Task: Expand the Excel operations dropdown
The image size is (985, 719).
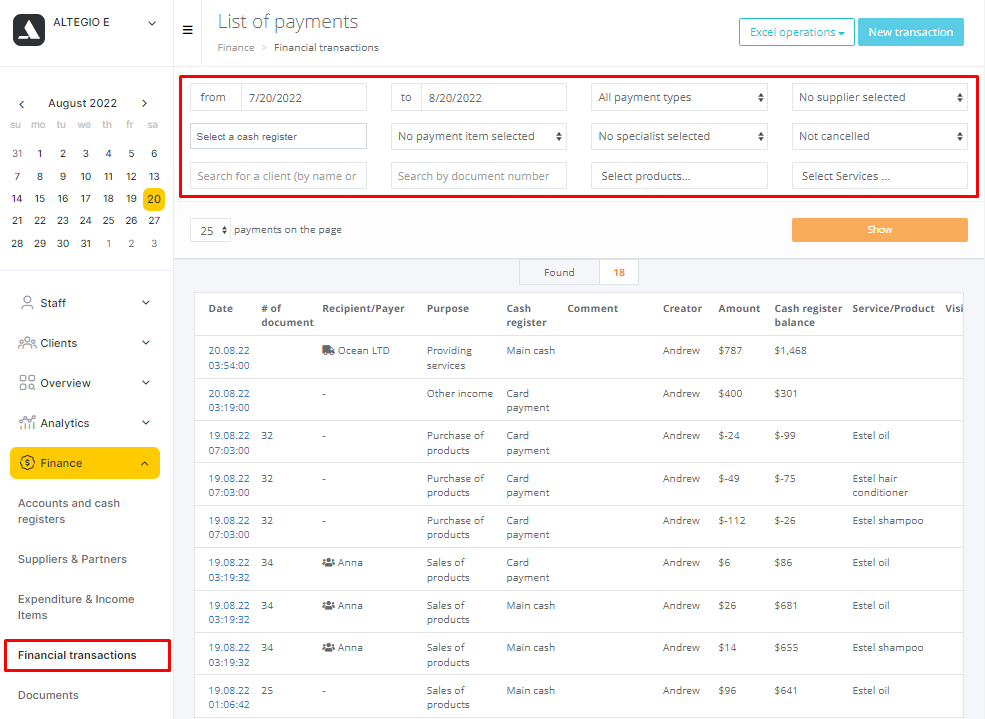Action: [796, 32]
